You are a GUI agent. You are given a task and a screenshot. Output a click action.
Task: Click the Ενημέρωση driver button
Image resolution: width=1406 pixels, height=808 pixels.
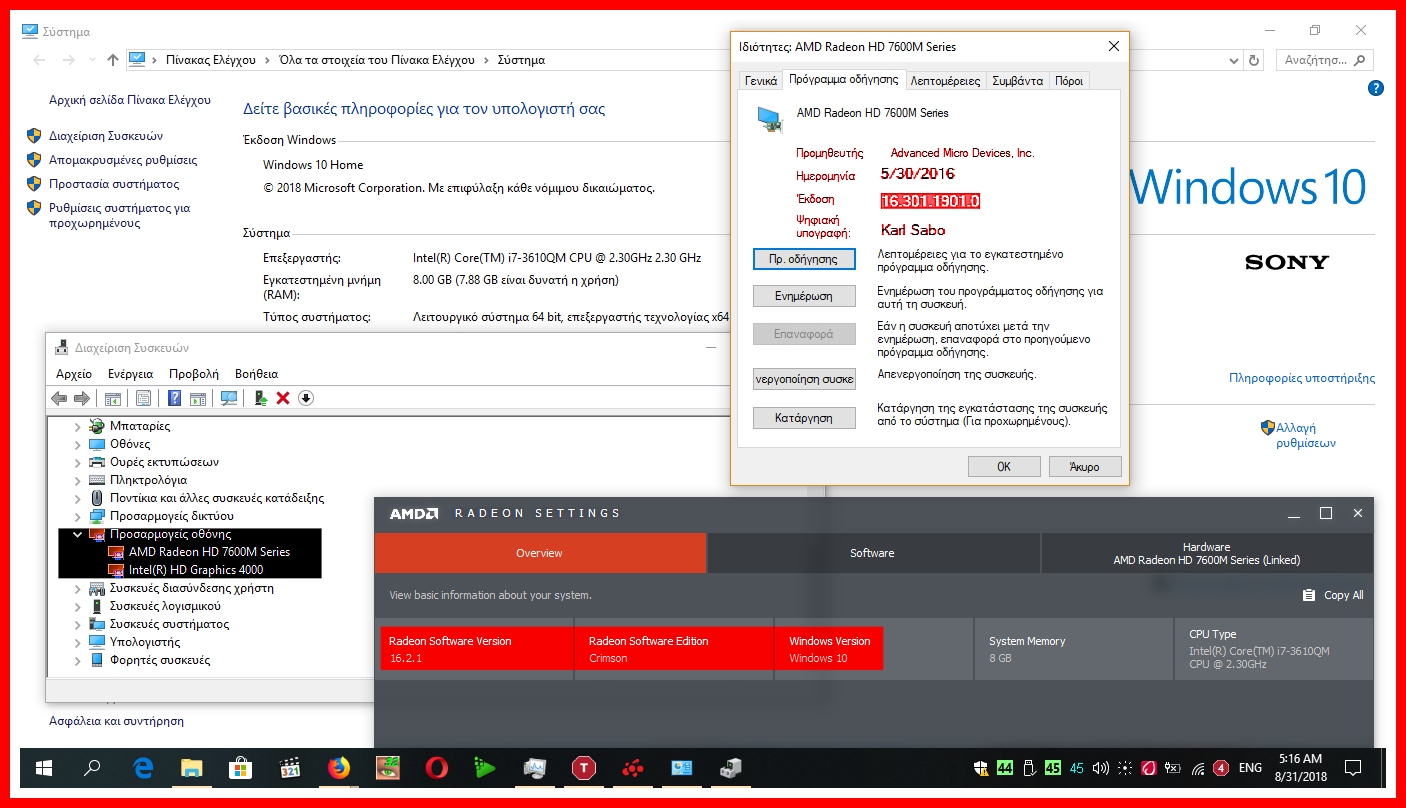click(804, 296)
